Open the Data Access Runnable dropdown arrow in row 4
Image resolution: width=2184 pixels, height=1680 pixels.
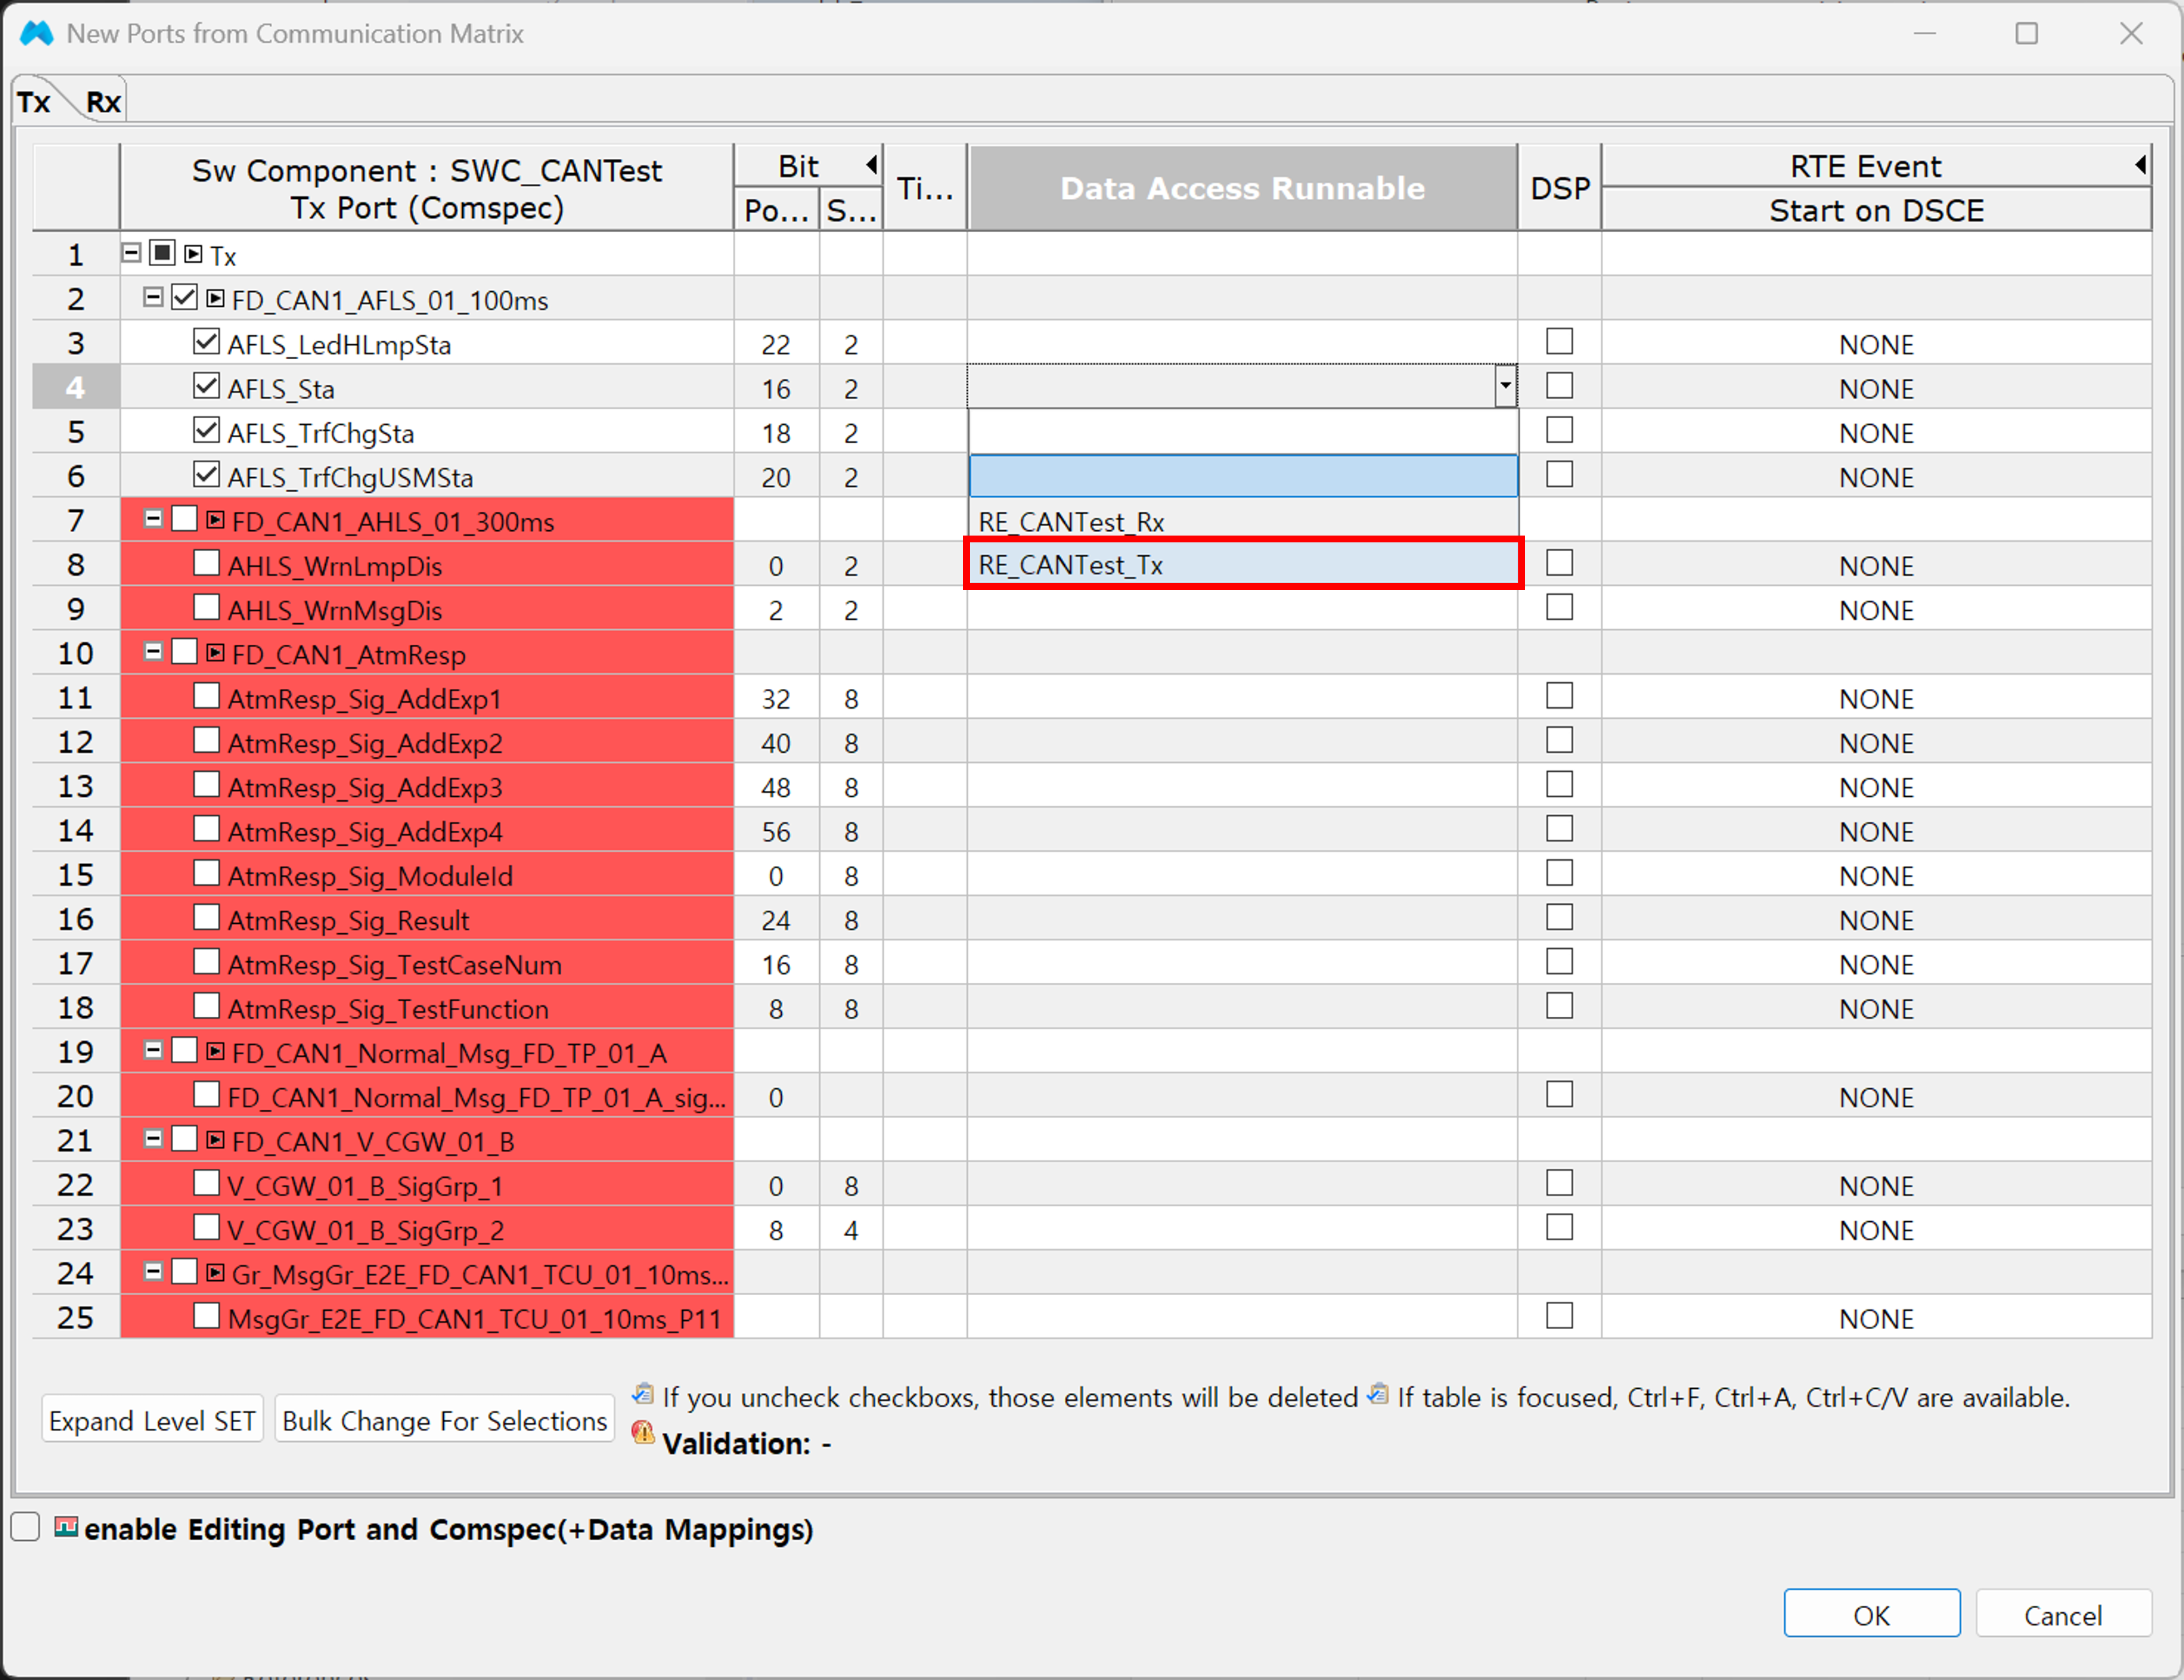[x=1505, y=386]
